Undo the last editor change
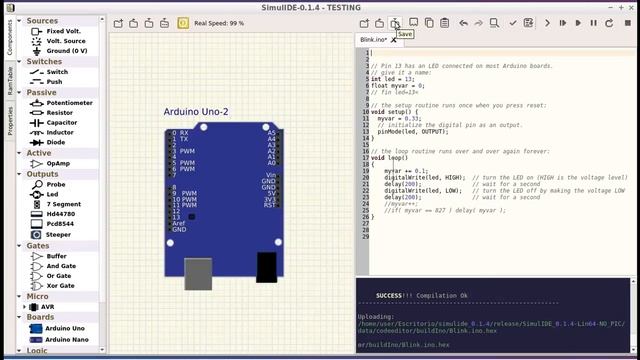This screenshot has height=360, width=640. tap(463, 23)
